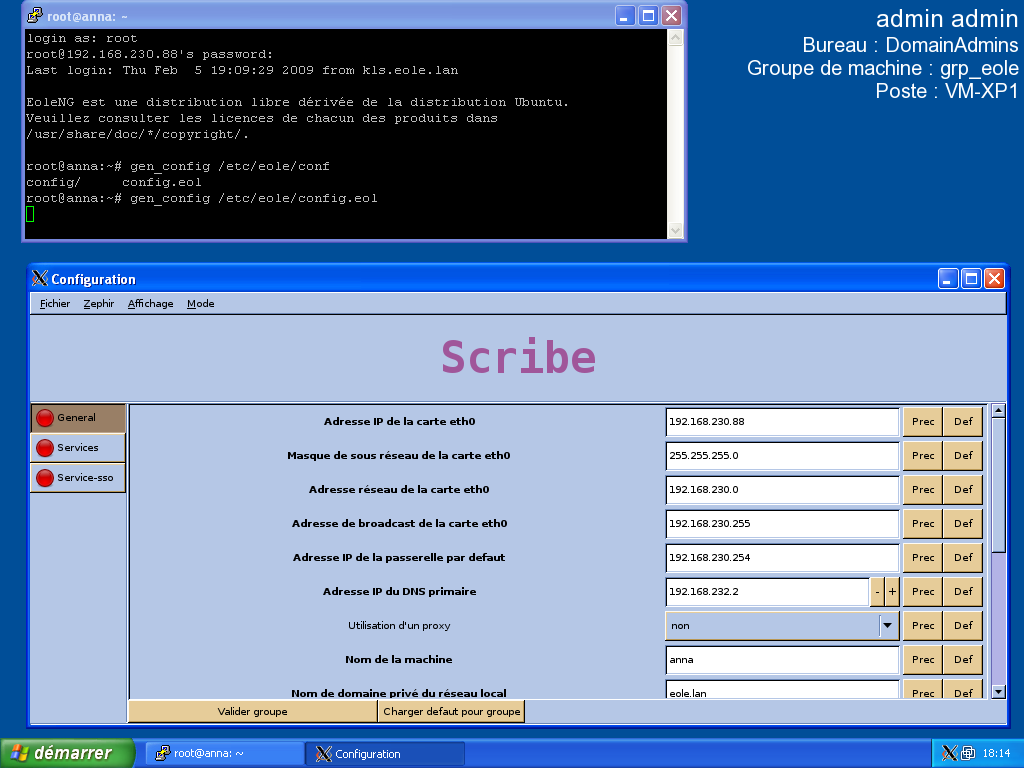
Task: Click the eth0 subnet mask field
Action: tap(782, 456)
